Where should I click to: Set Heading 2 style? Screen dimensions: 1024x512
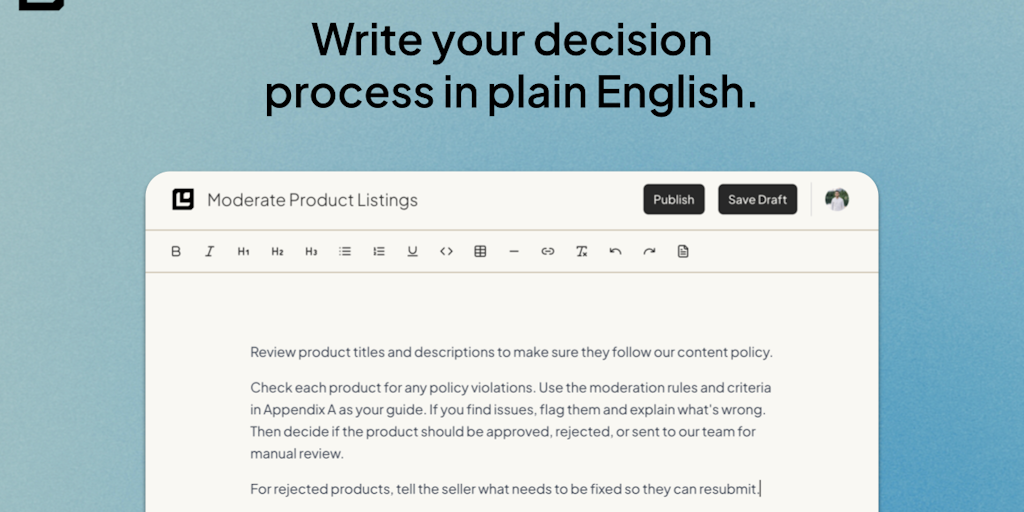point(277,251)
